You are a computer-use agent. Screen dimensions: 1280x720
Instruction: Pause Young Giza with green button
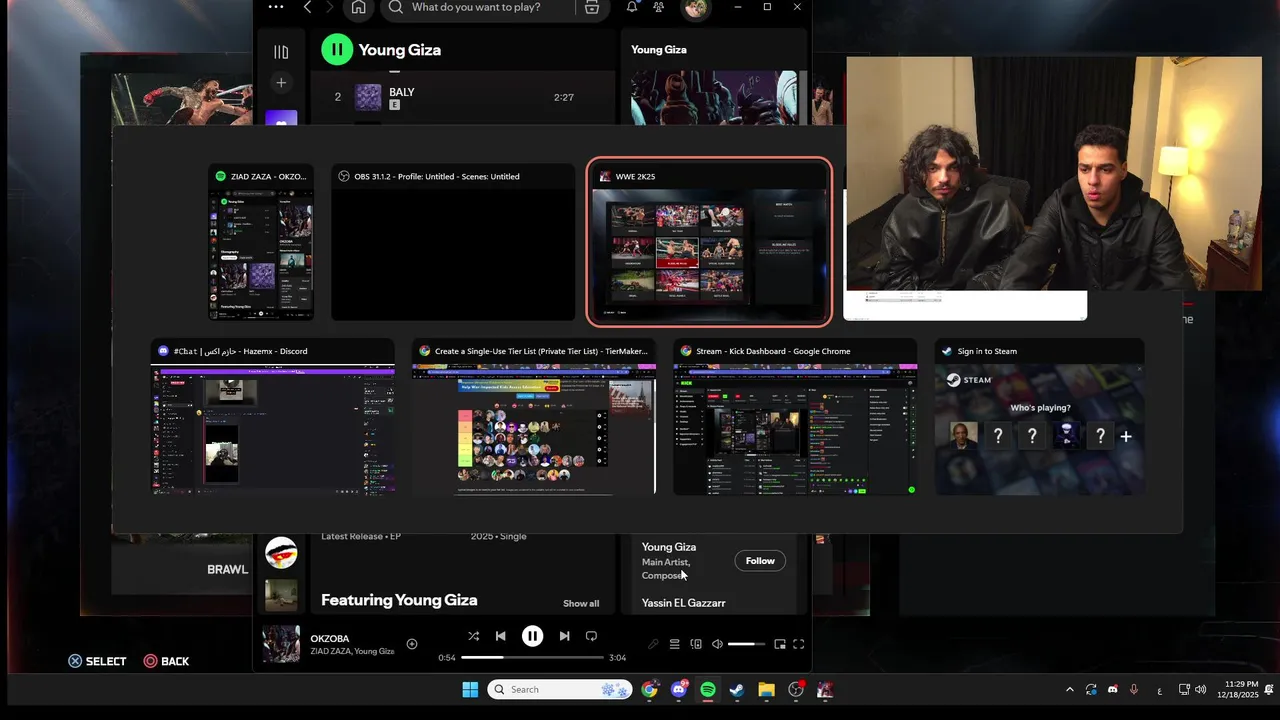point(337,49)
